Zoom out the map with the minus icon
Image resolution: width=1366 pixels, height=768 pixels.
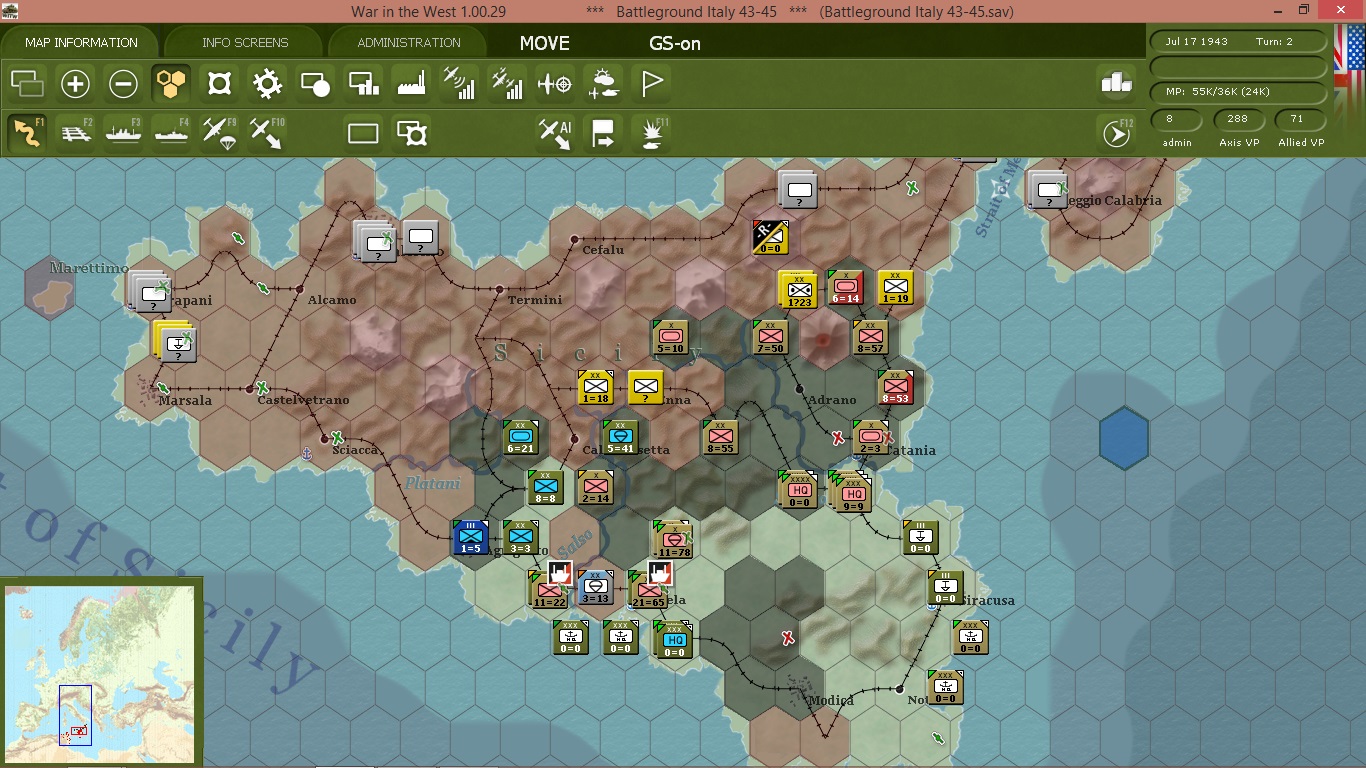point(123,84)
